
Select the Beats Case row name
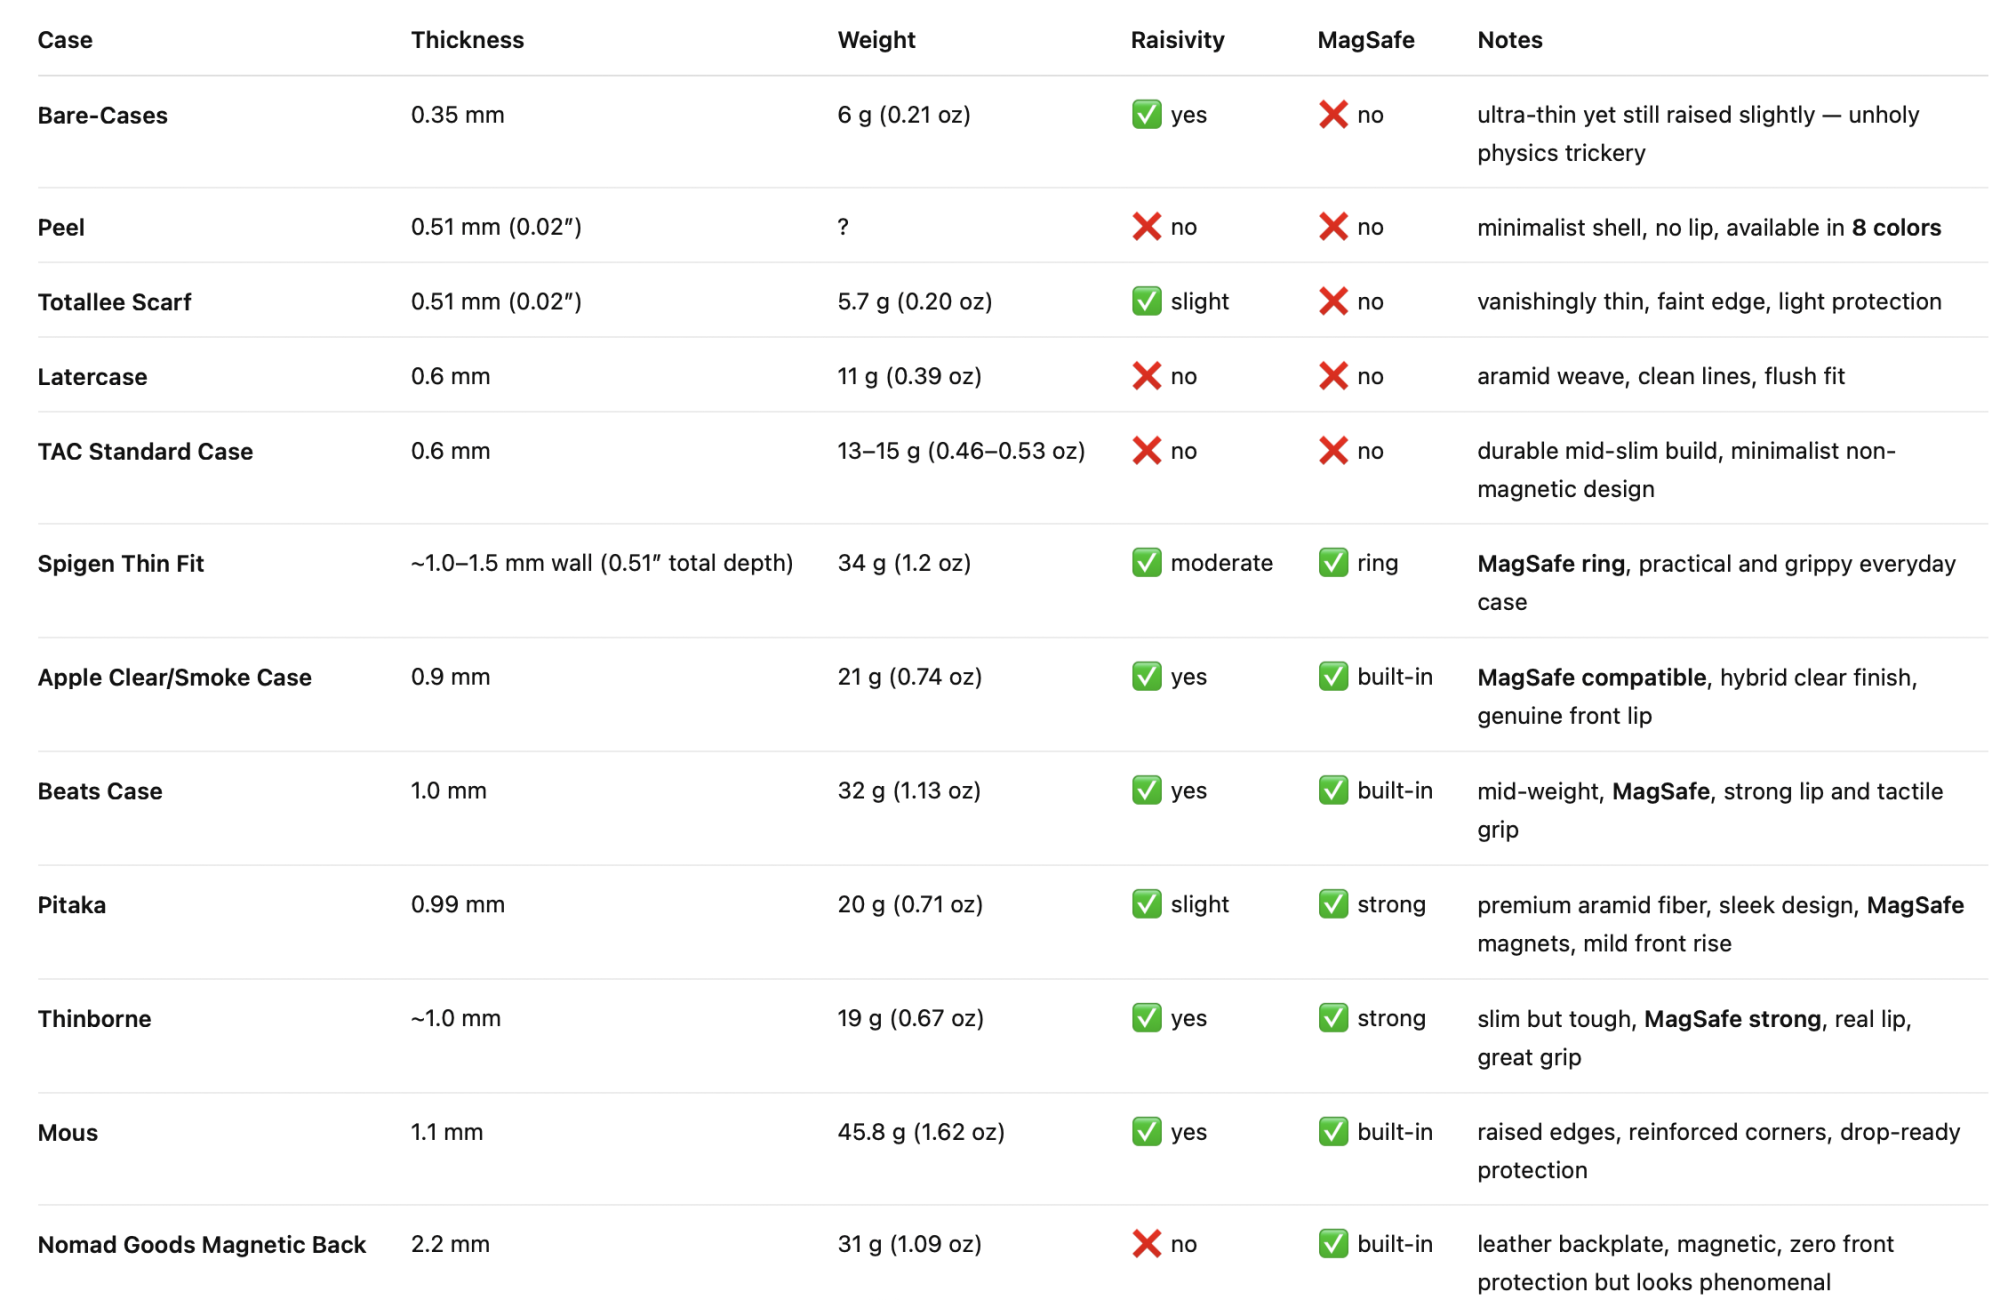tap(100, 791)
